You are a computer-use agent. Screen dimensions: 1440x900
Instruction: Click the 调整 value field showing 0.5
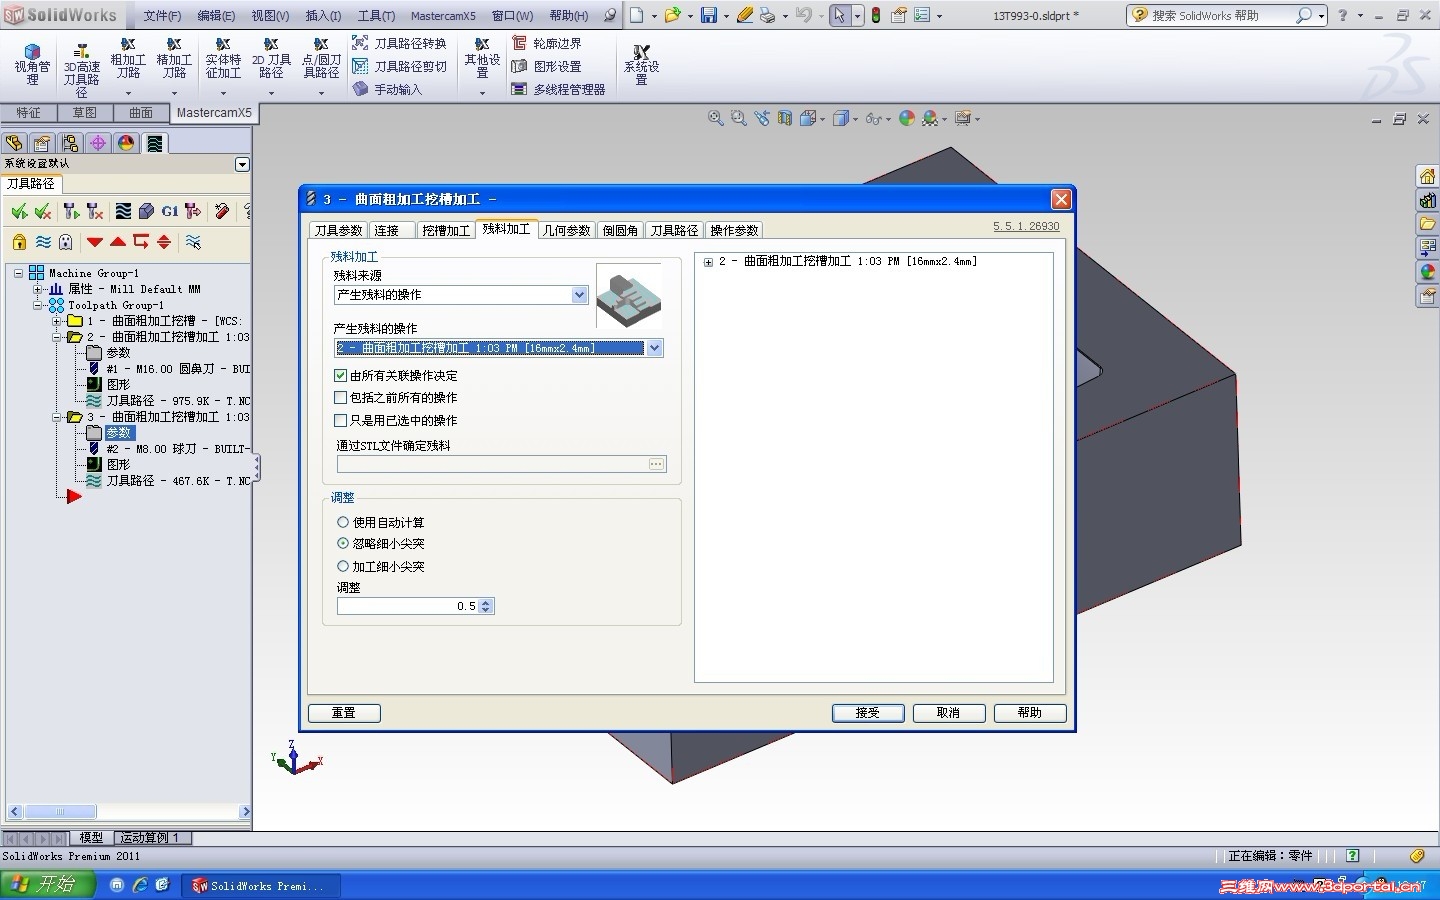[408, 606]
